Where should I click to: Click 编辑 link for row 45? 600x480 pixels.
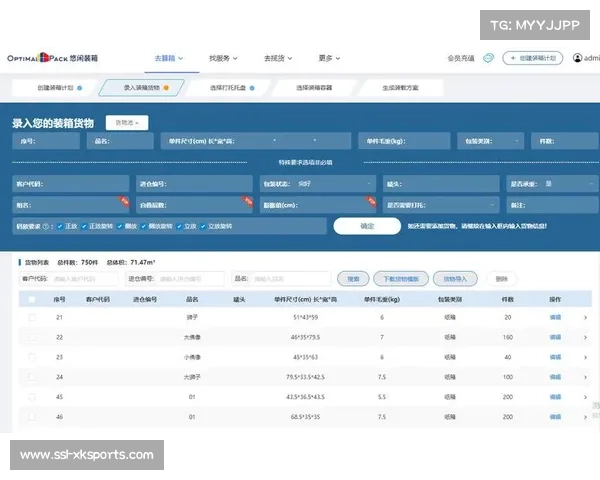[x=555, y=396]
